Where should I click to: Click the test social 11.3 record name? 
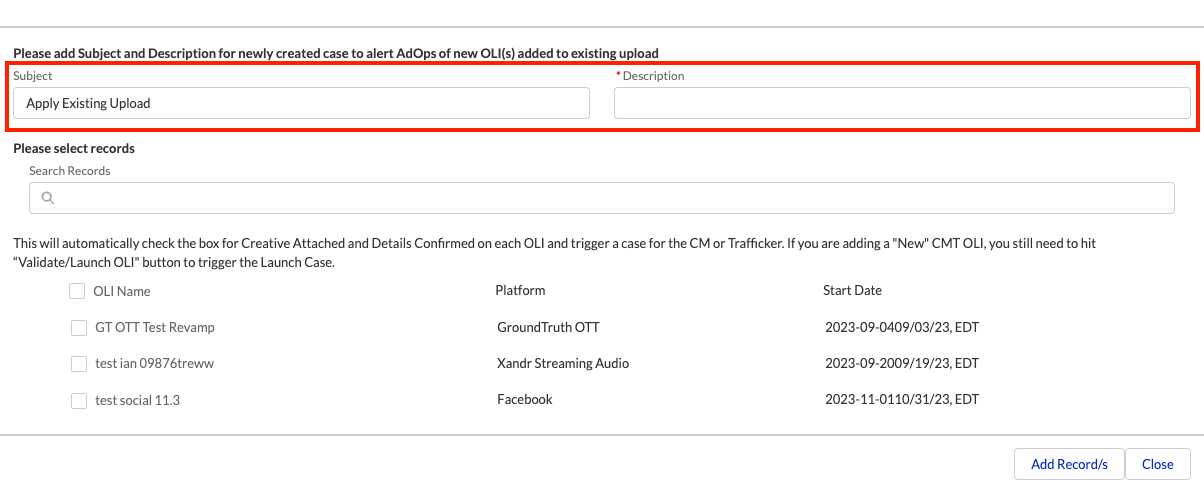click(x=137, y=400)
